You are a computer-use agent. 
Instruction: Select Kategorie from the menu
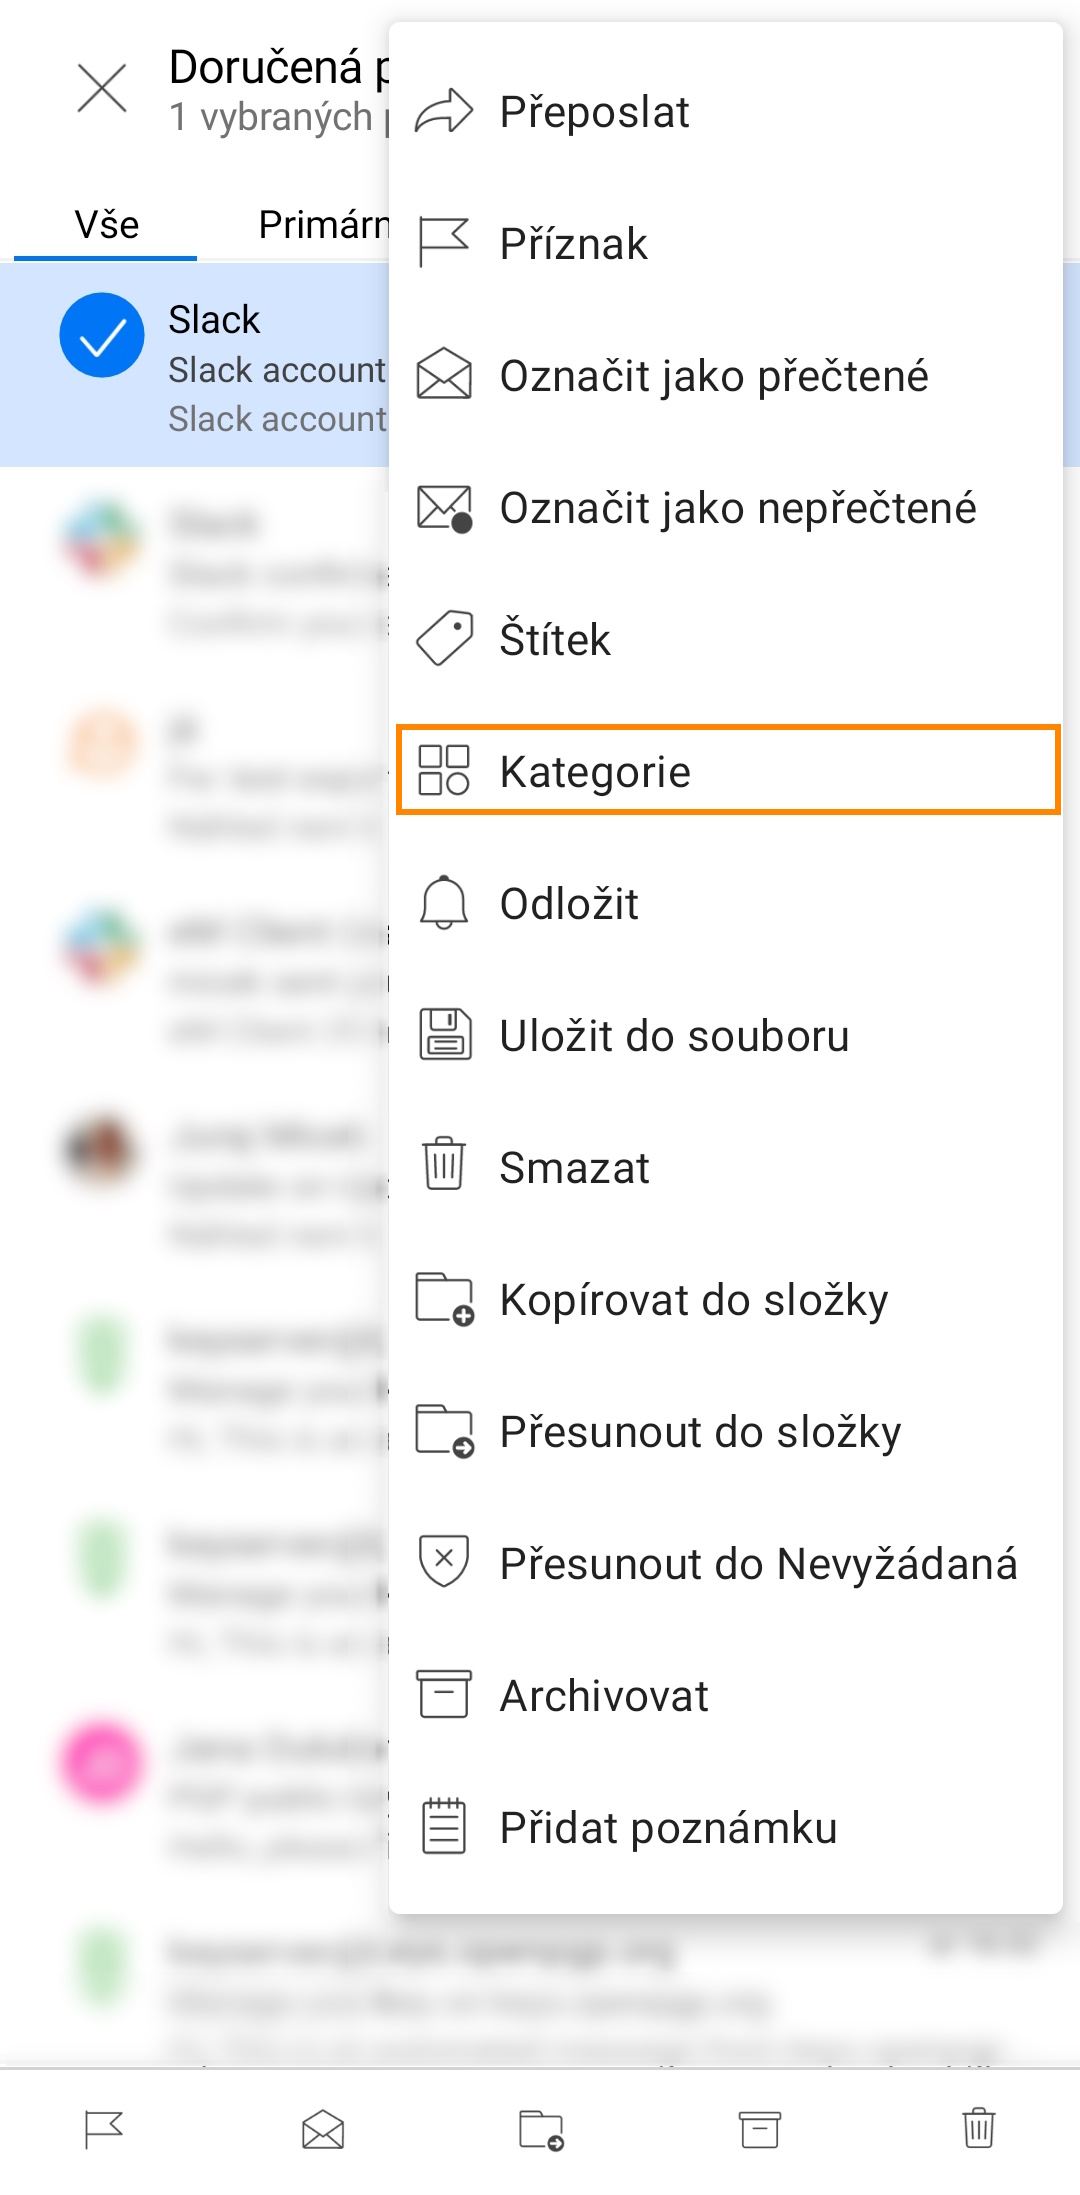tap(727, 771)
